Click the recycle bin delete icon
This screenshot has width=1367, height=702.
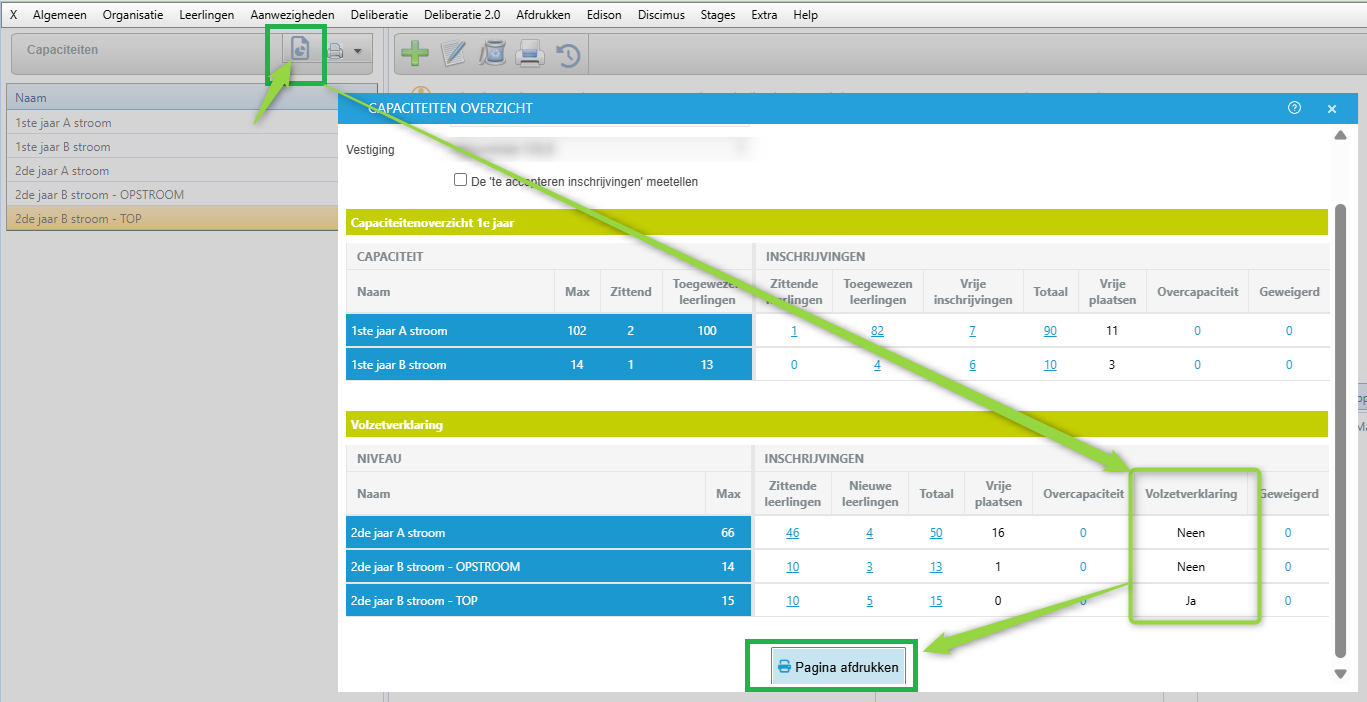tap(492, 54)
